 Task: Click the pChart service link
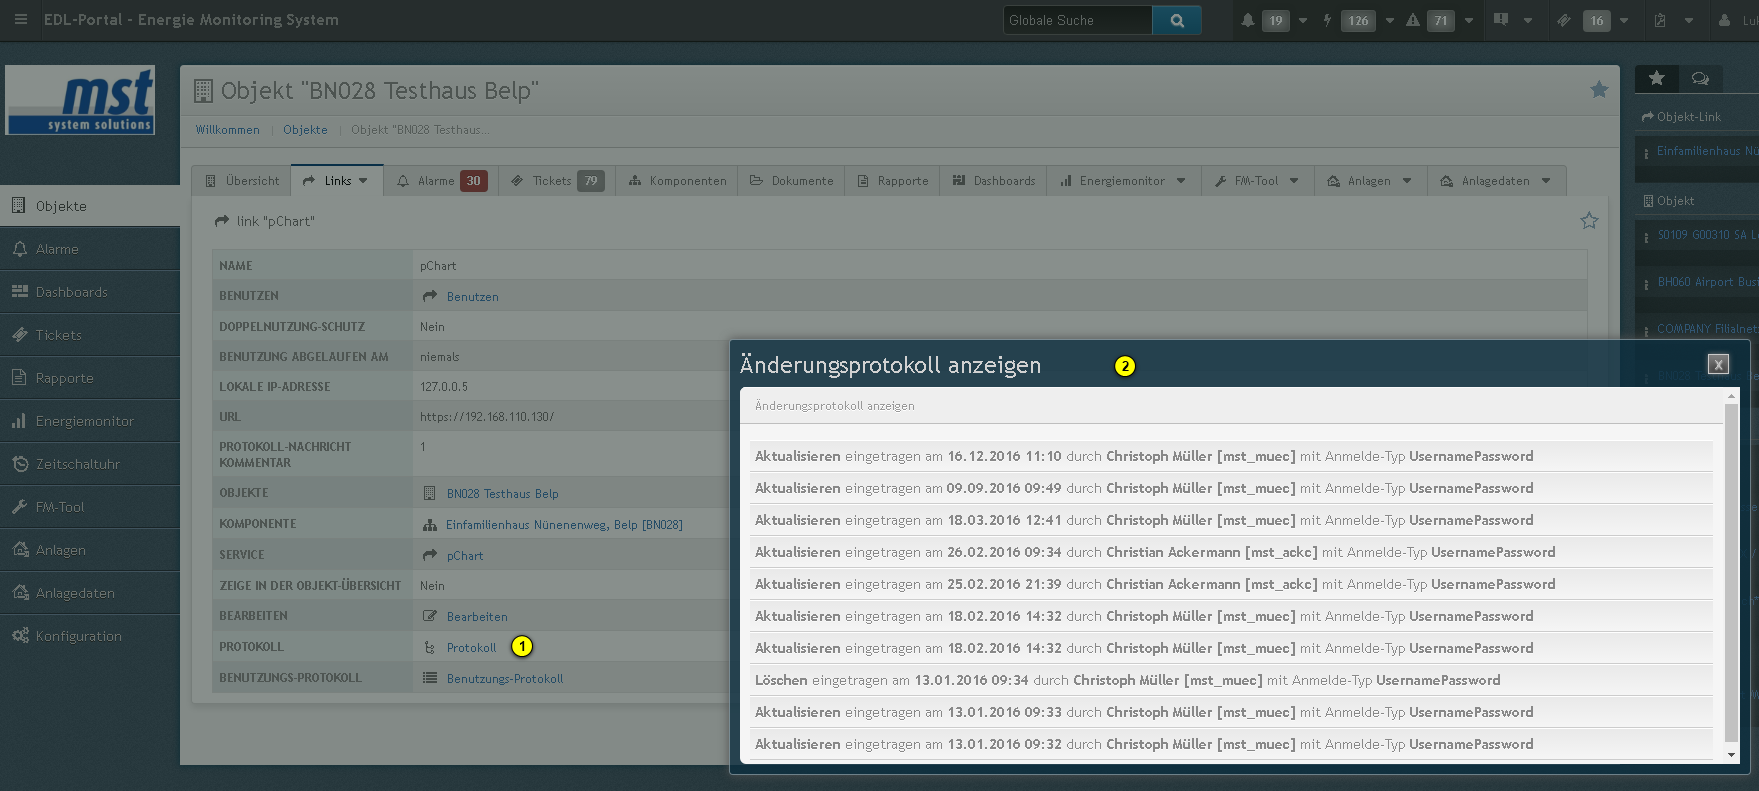tap(465, 556)
